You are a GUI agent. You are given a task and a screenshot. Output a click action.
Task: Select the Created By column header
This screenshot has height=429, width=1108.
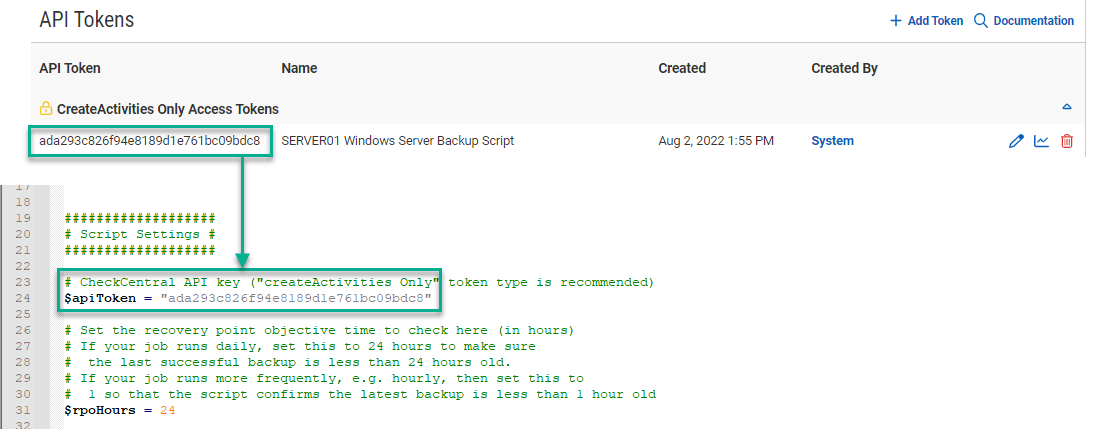[844, 68]
